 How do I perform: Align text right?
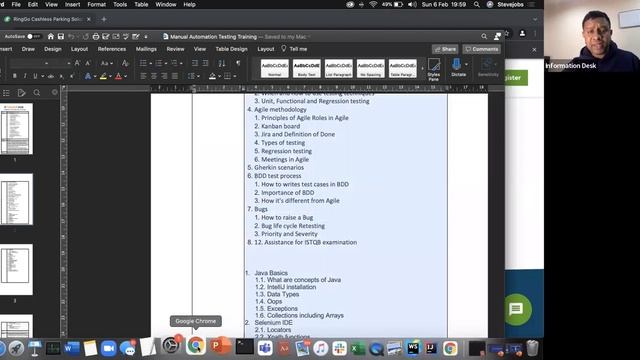click(164, 76)
